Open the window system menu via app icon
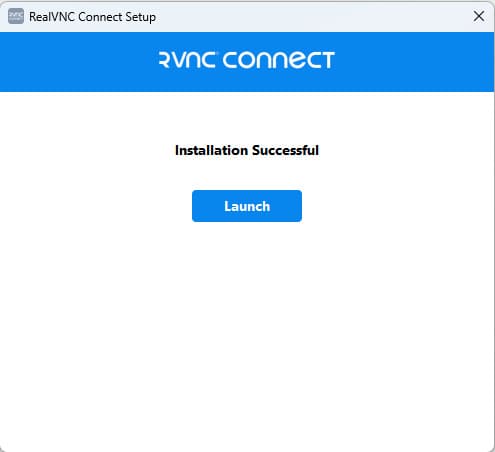495x452 pixels. tap(16, 16)
